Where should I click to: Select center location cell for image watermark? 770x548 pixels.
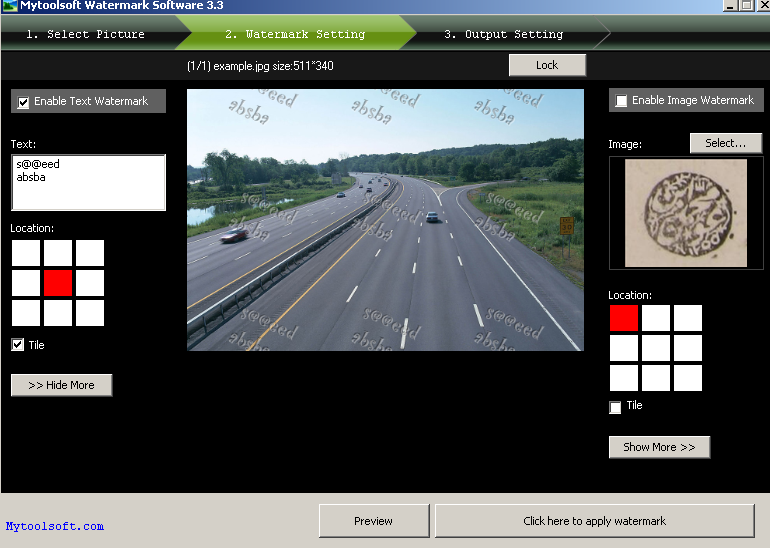[656, 348]
